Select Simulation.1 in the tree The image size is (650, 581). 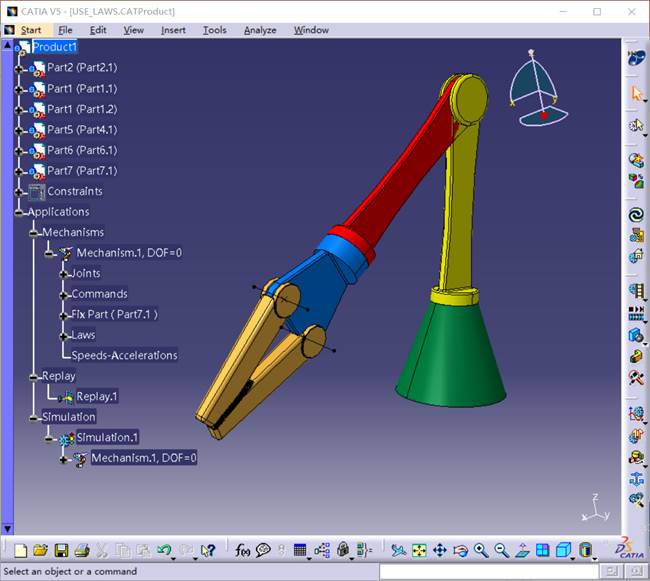pos(107,437)
